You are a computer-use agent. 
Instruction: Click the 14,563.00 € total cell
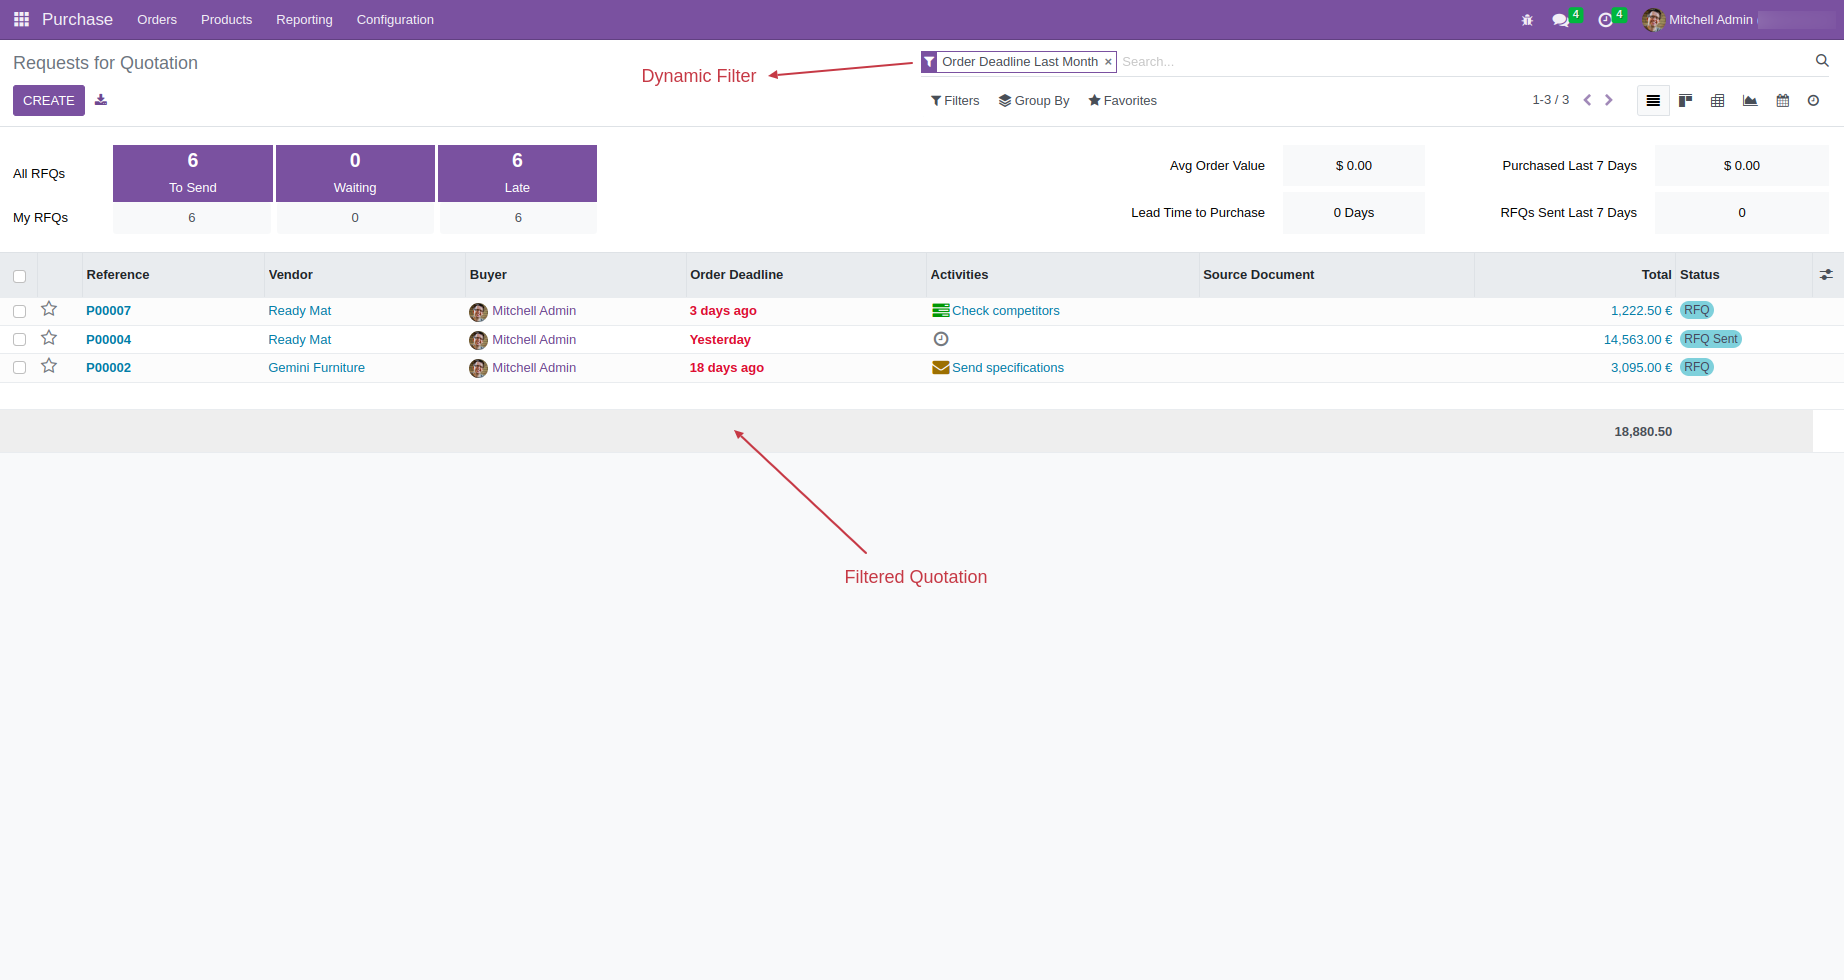coord(1637,340)
